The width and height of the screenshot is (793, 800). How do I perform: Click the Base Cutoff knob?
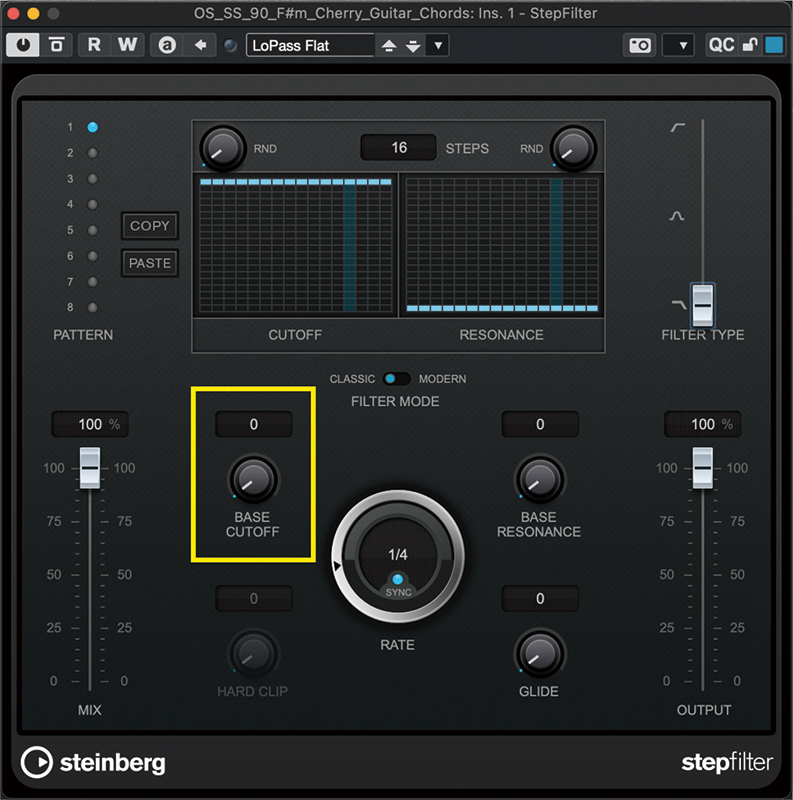coord(253,480)
